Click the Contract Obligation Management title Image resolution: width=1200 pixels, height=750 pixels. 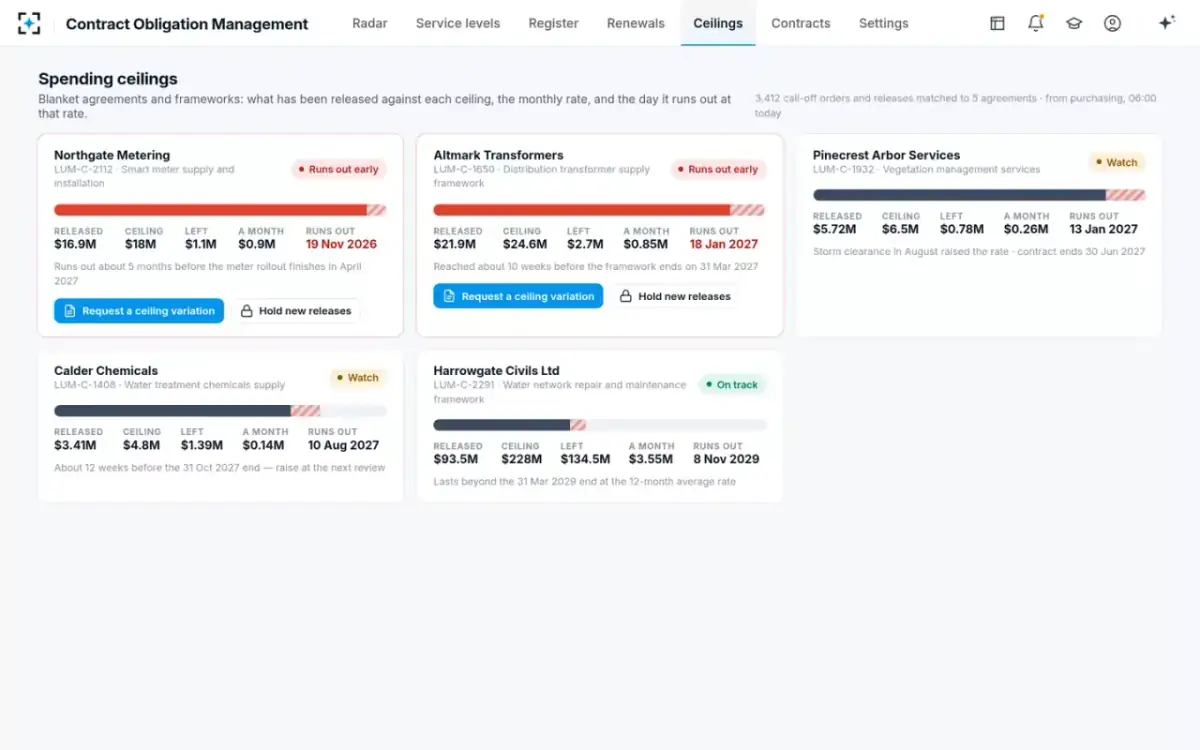pyautogui.click(x=187, y=24)
